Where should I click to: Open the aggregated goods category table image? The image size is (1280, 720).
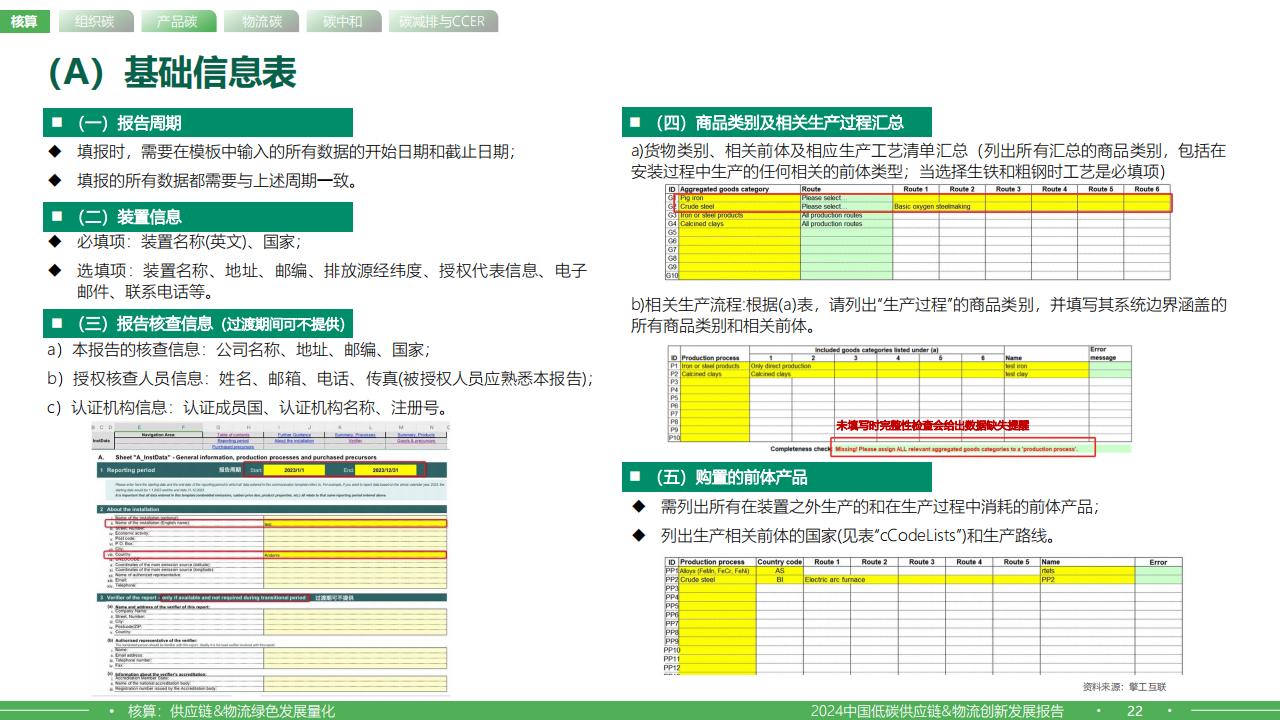click(x=918, y=232)
